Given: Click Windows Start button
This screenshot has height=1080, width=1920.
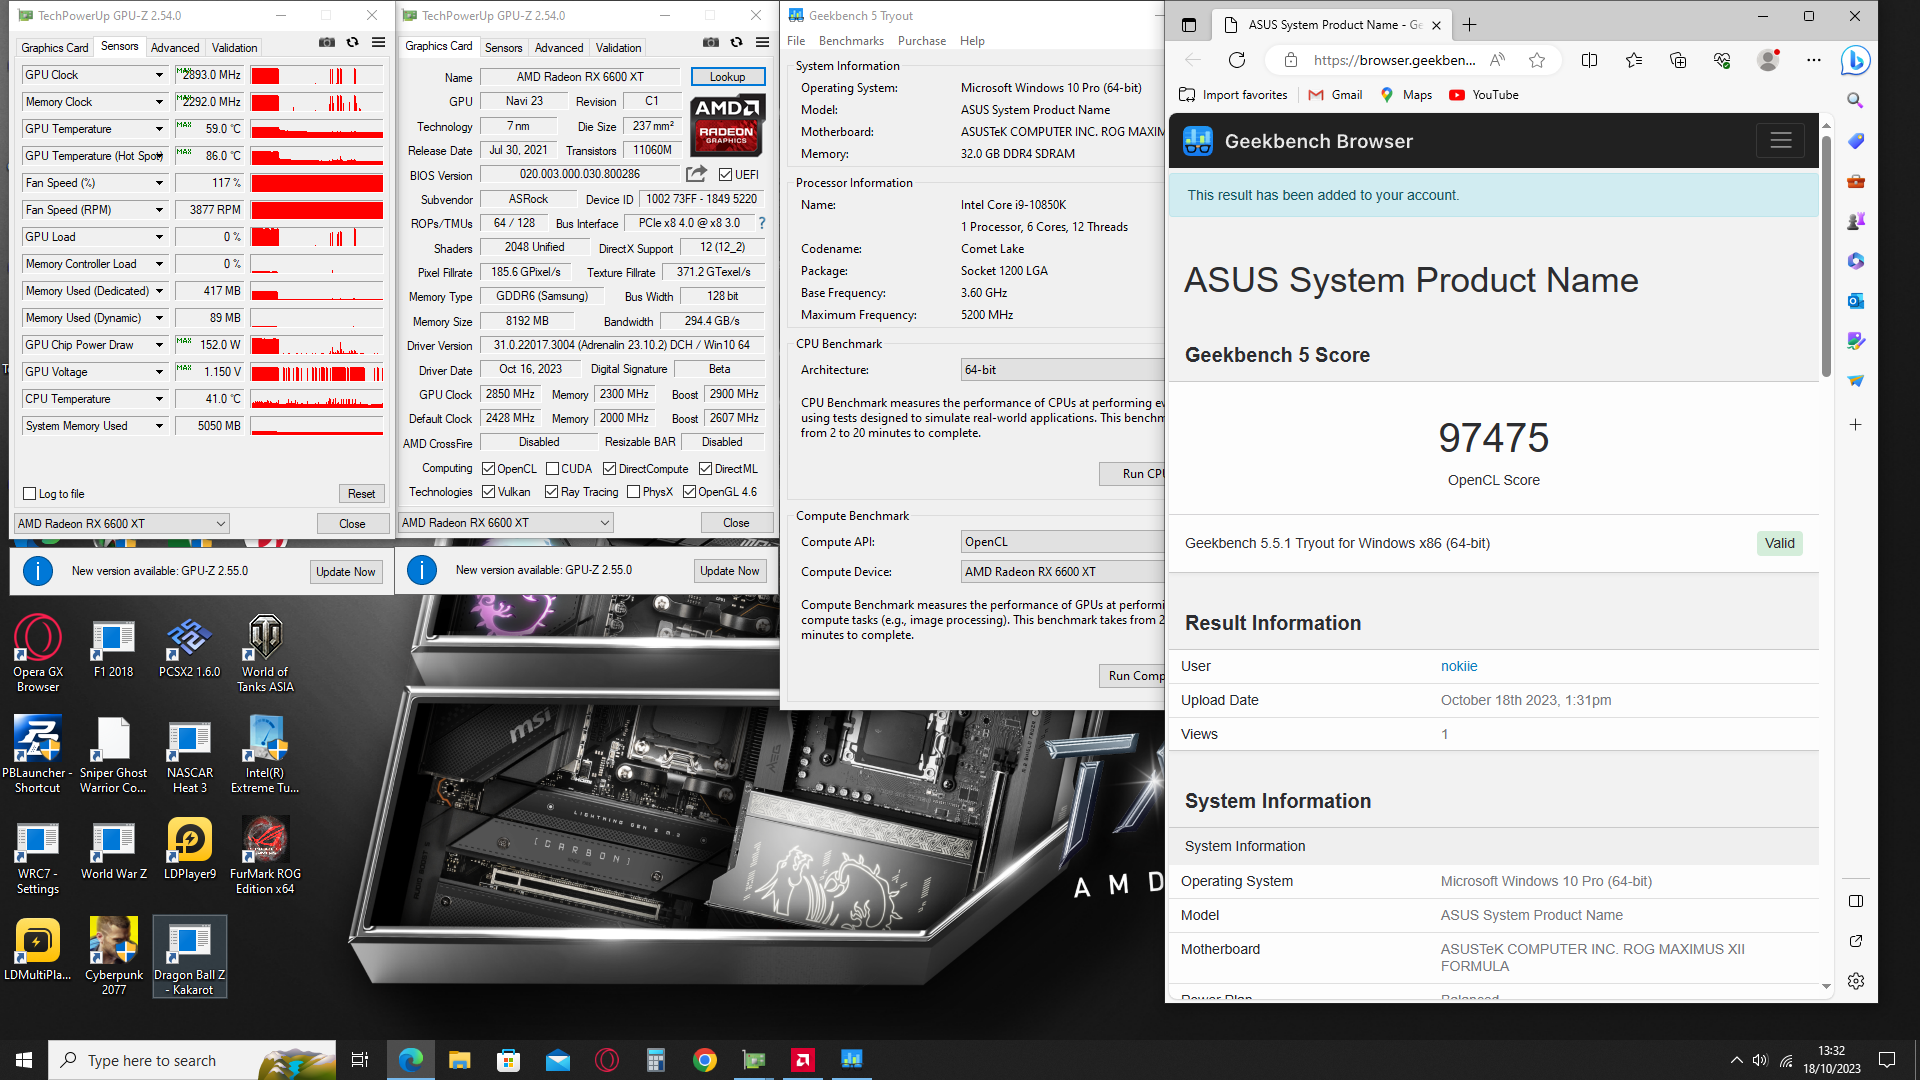Looking at the screenshot, I should 24,1060.
